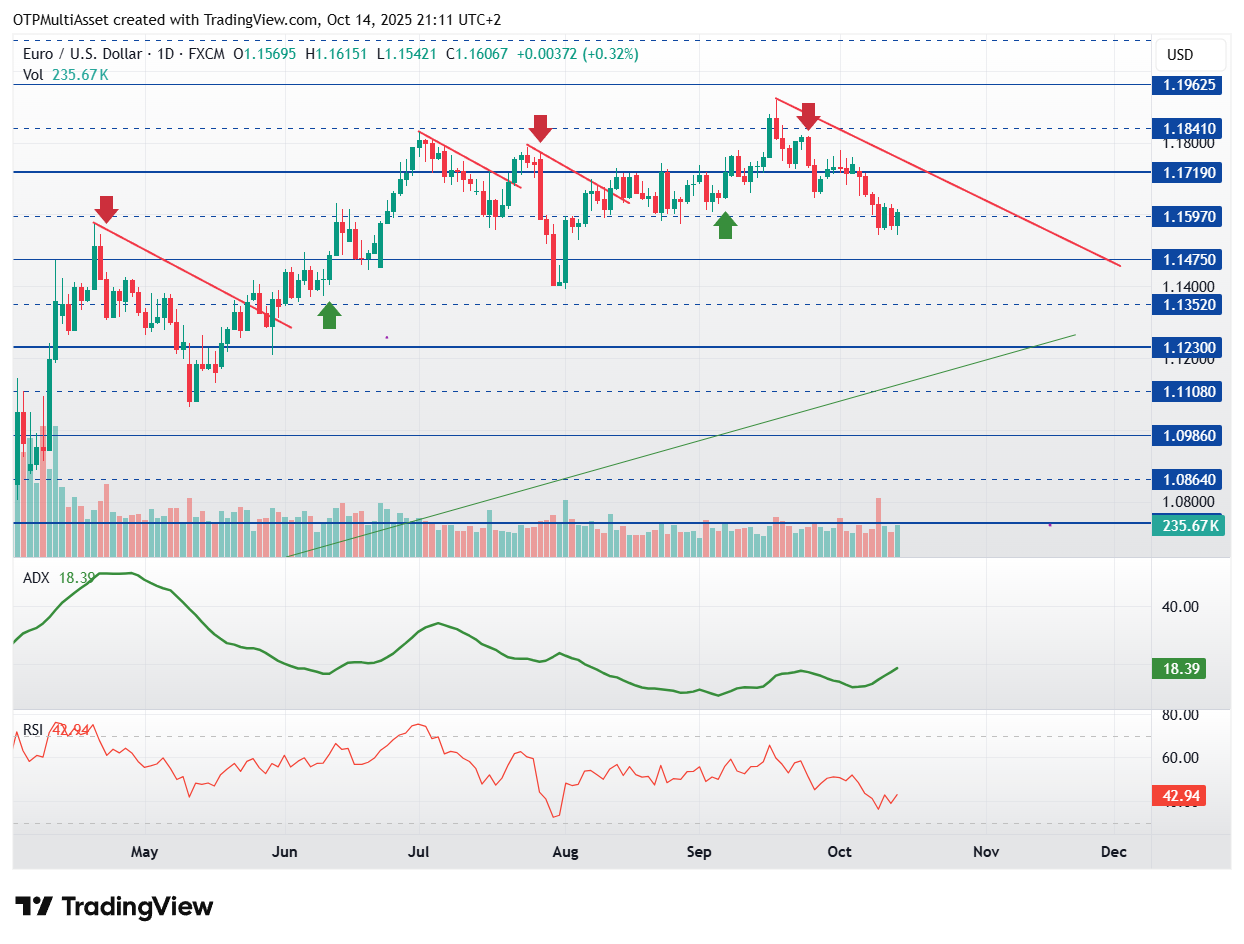Click the 80.00 RSI scale value
This screenshot has width=1244, height=944.
click(x=1180, y=715)
